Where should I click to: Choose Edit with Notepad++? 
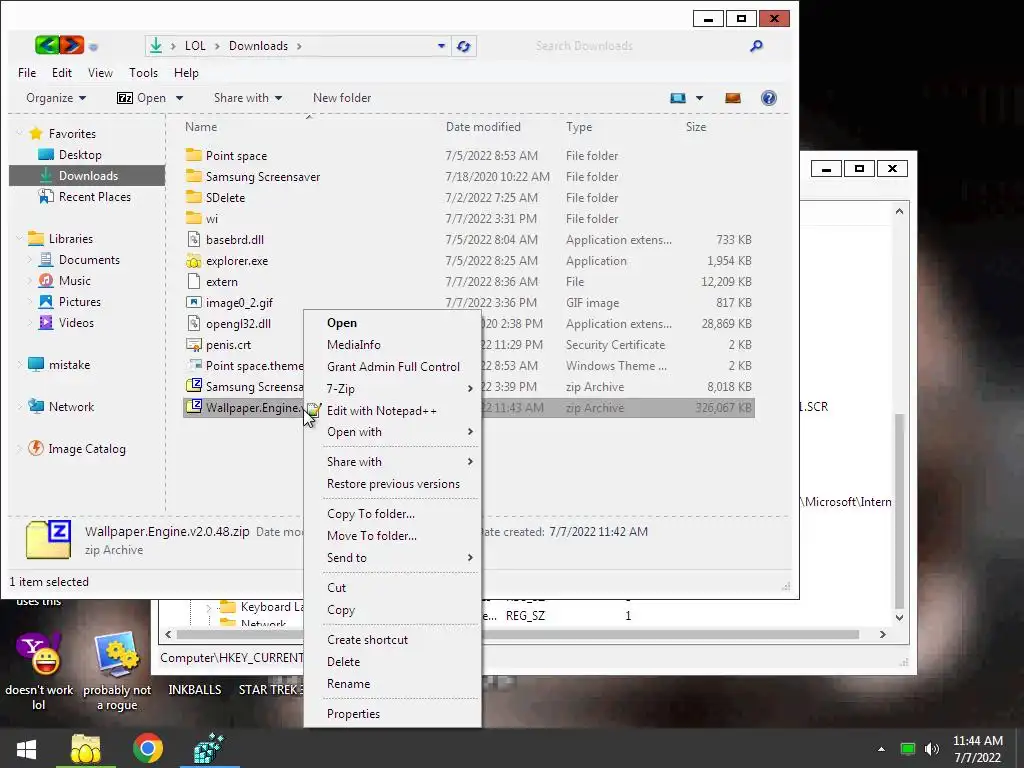[x=381, y=411]
